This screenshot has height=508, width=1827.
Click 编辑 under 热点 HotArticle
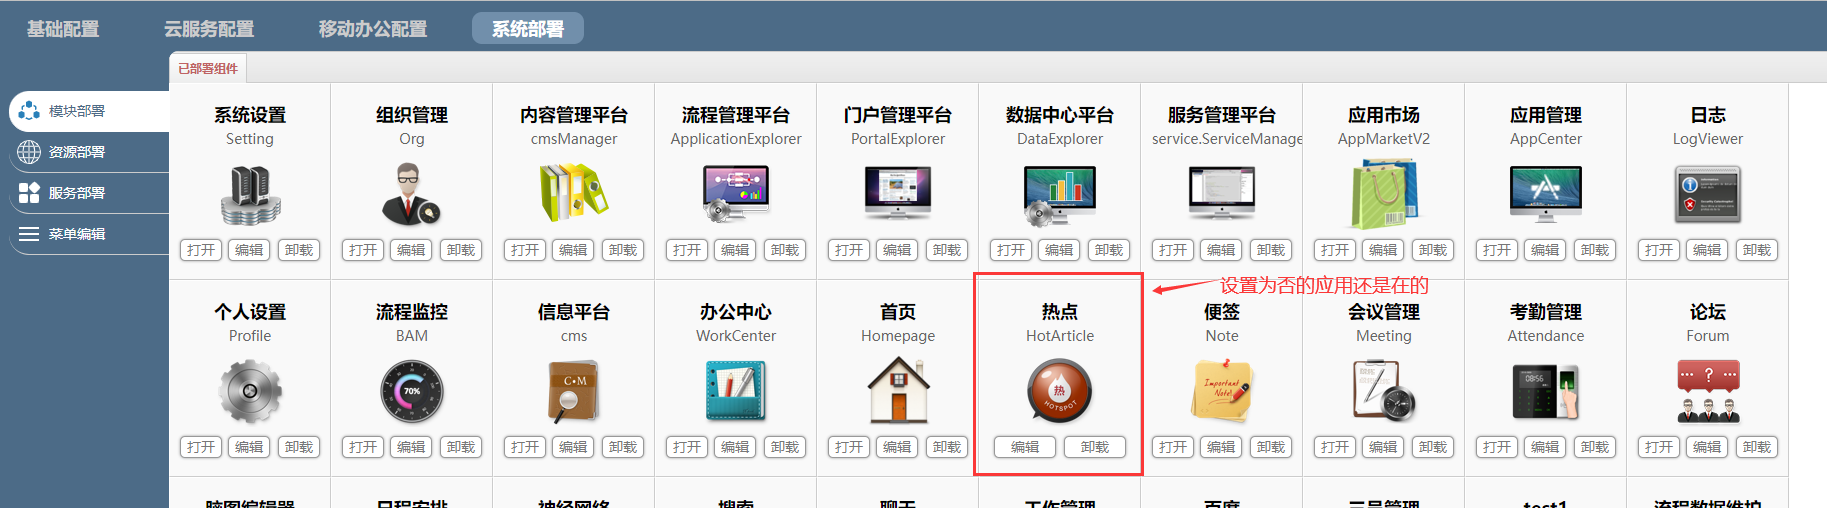[1025, 447]
